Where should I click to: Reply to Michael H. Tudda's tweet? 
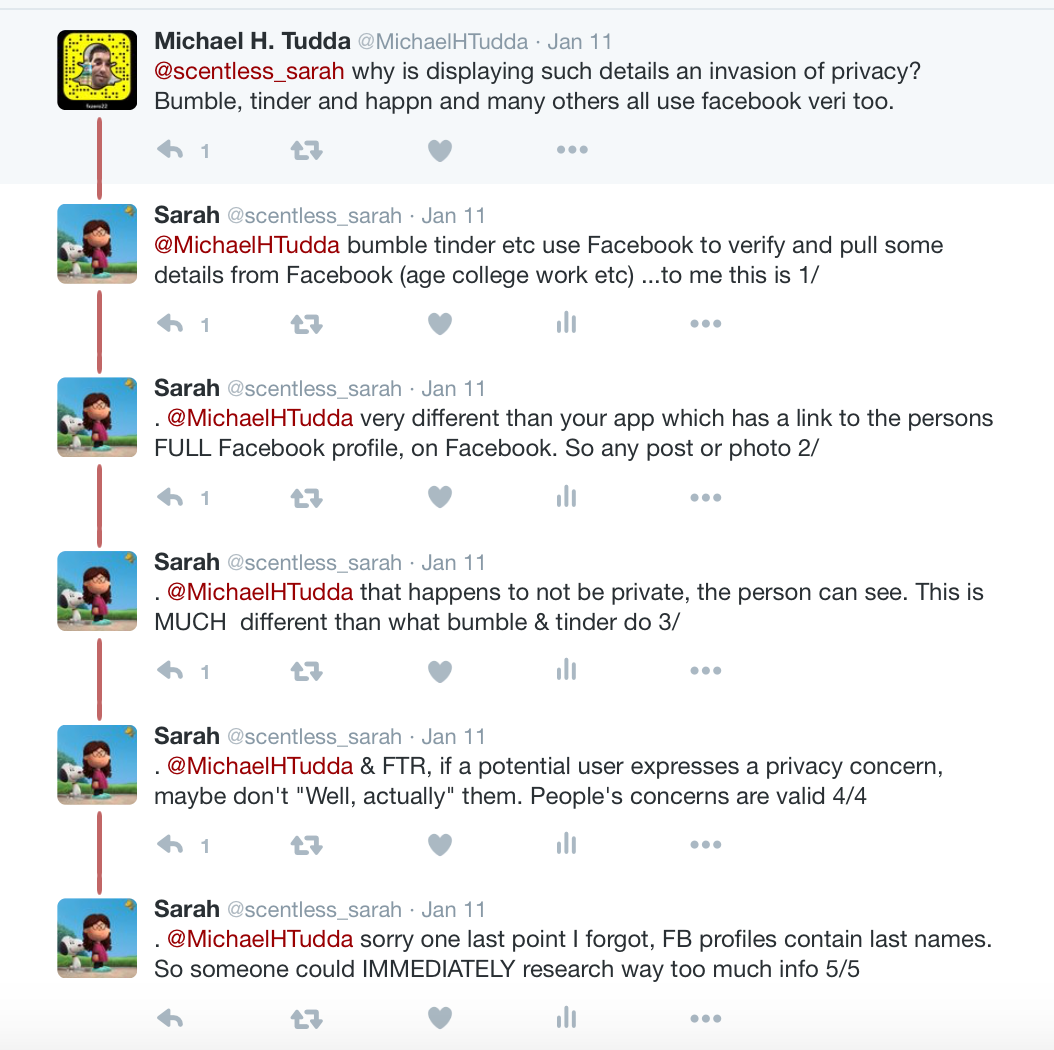coord(171,150)
